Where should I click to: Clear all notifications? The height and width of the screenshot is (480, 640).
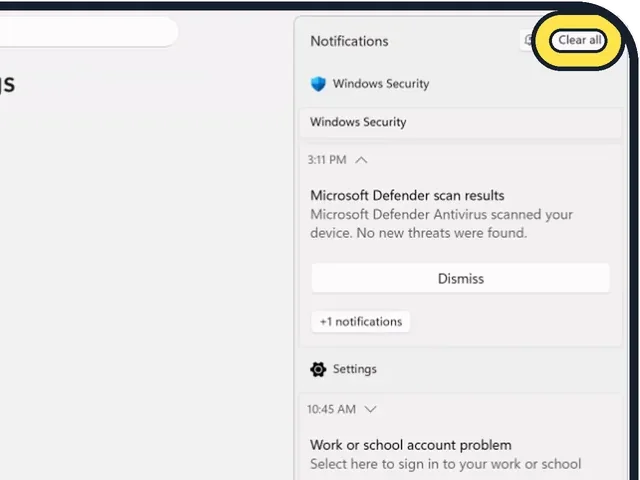click(578, 40)
